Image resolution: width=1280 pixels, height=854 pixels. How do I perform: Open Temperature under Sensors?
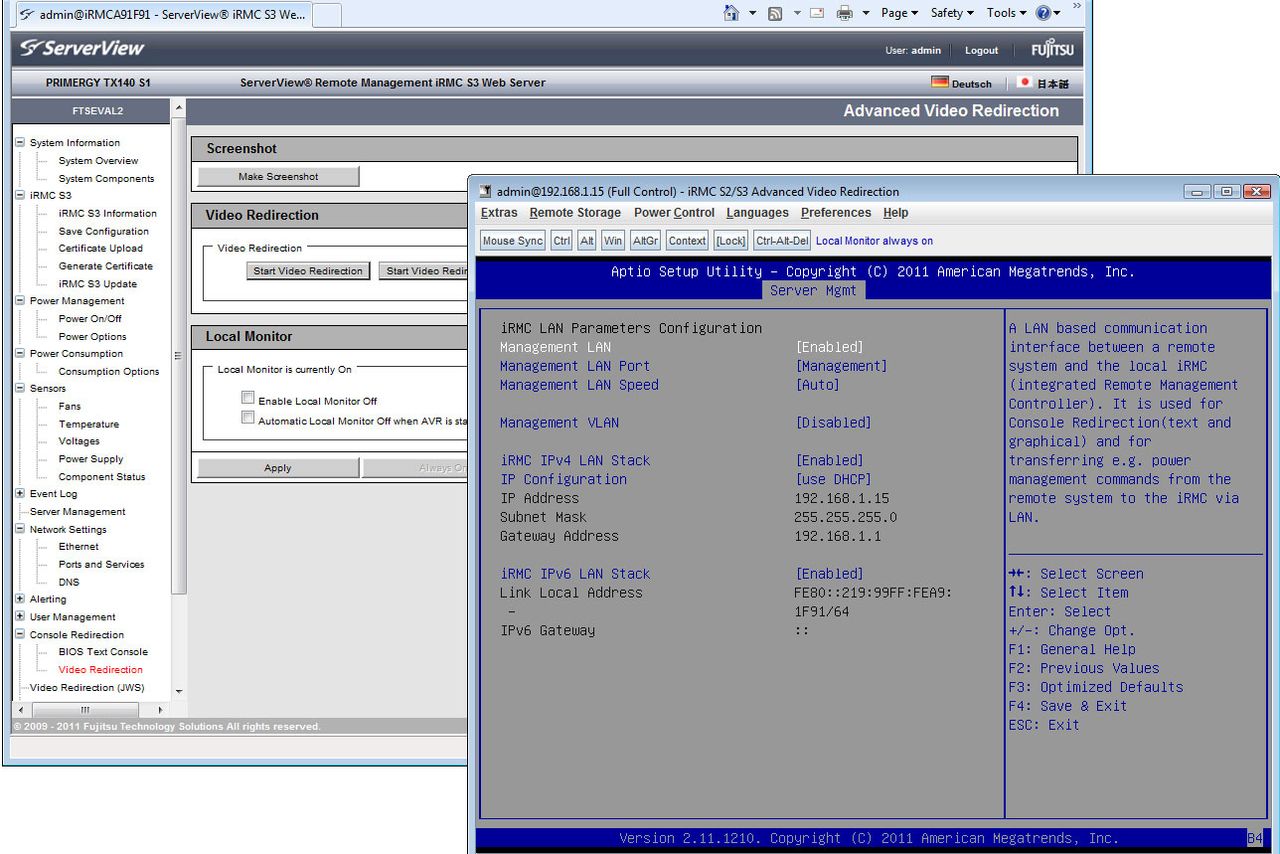pyautogui.click(x=88, y=424)
